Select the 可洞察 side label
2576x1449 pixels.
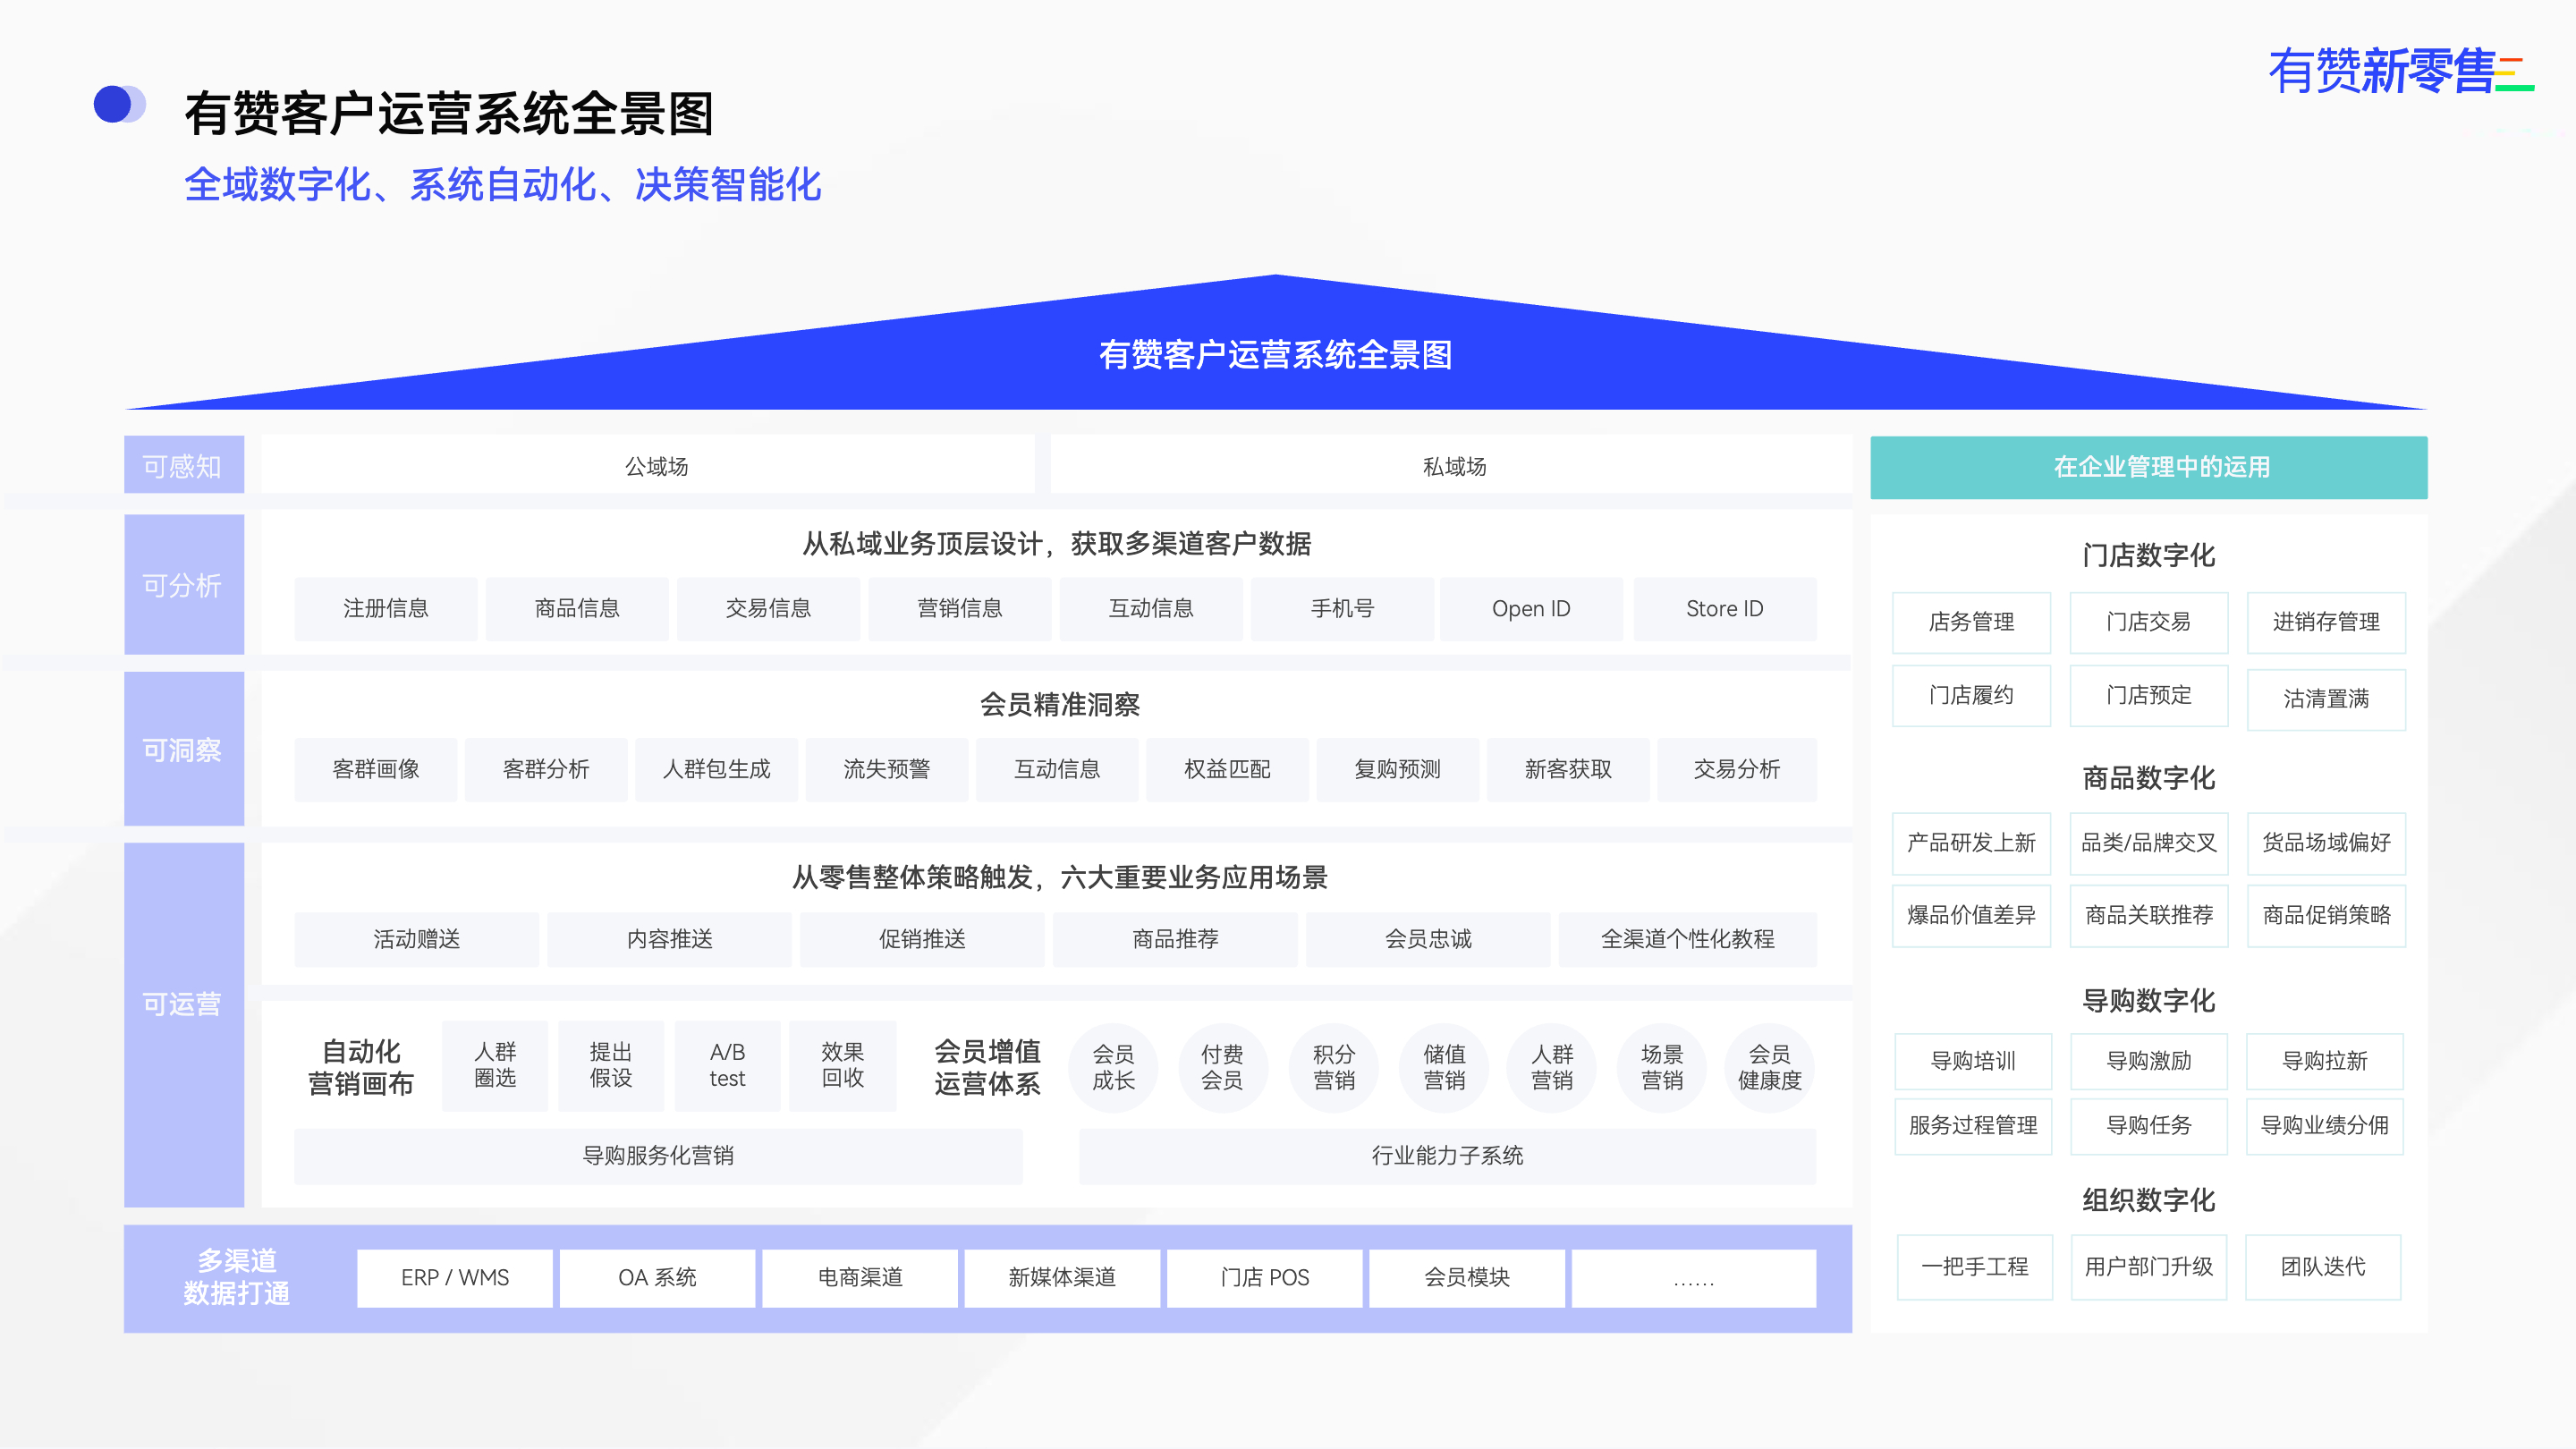coord(183,749)
